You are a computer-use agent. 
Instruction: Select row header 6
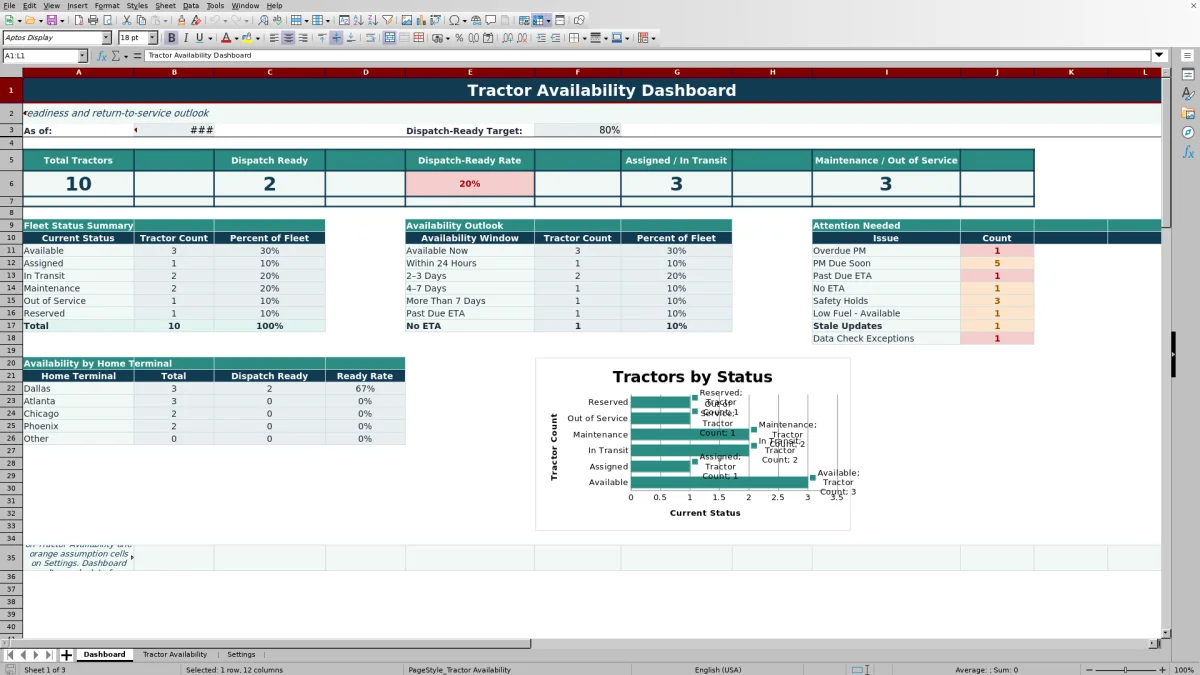[x=11, y=183]
